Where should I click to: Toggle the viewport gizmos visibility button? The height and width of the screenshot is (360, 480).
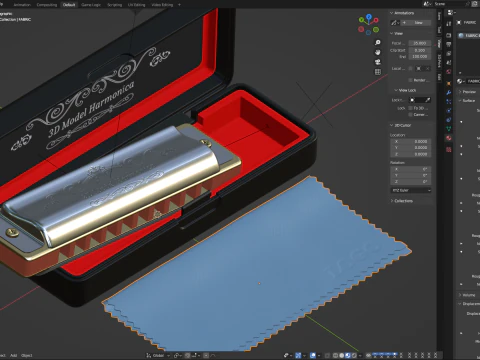pyautogui.click(x=298, y=355)
